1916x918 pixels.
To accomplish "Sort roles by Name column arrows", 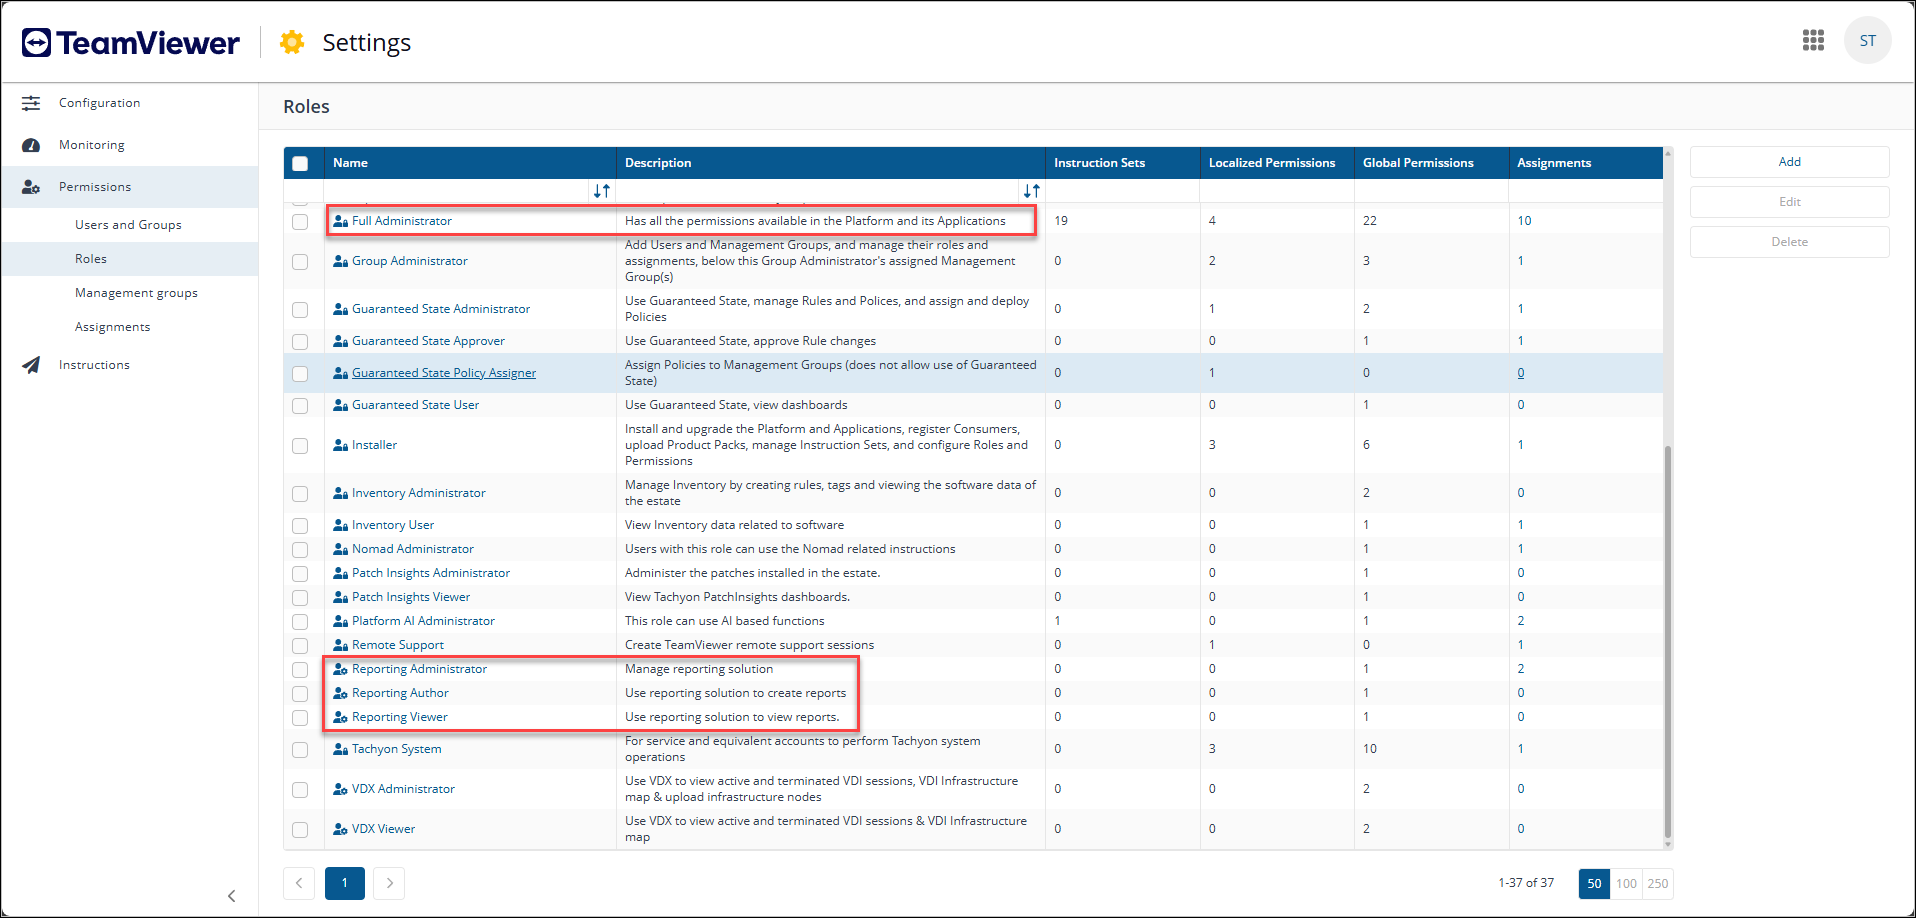I will point(601,191).
